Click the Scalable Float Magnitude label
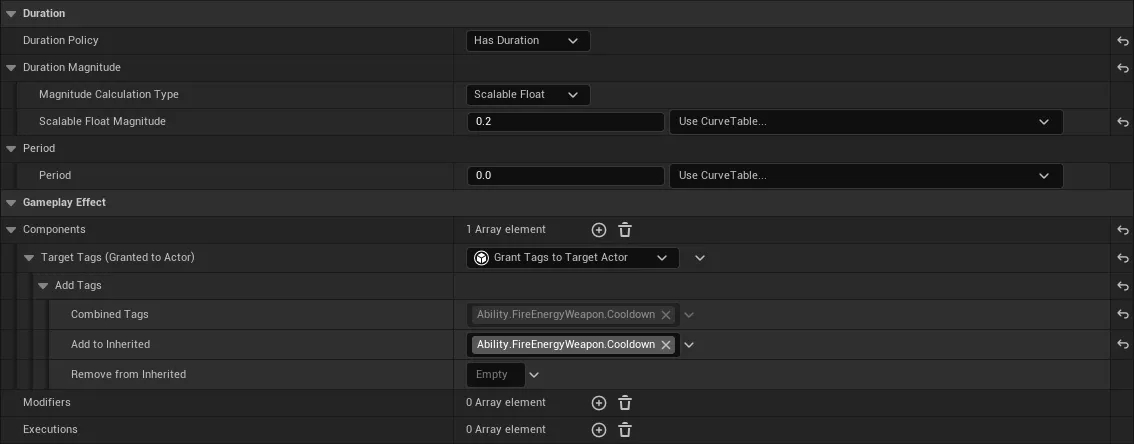Screen dimensions: 1134x444 (102, 121)
